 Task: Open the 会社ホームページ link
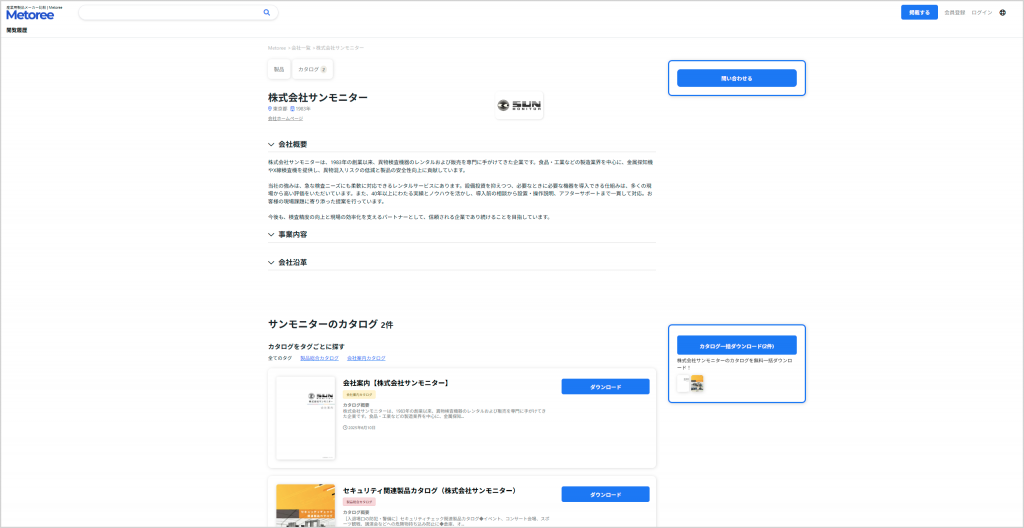point(285,118)
